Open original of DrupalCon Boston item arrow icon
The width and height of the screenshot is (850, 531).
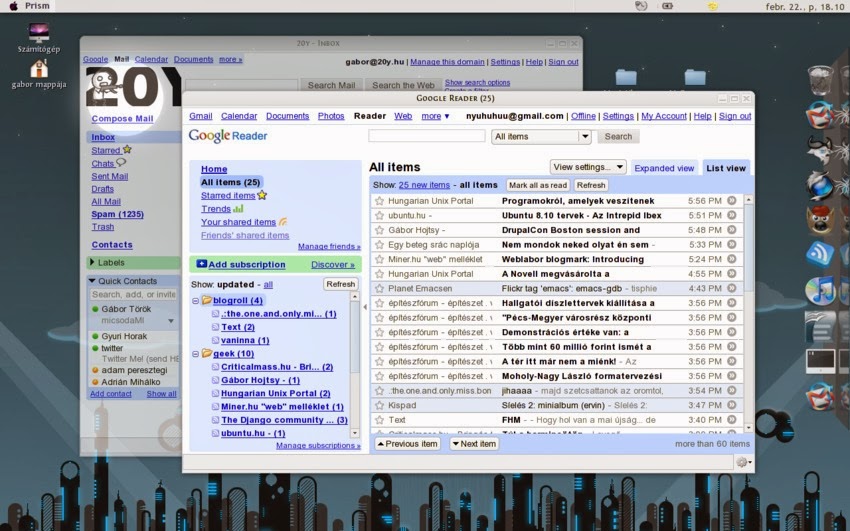coord(732,230)
